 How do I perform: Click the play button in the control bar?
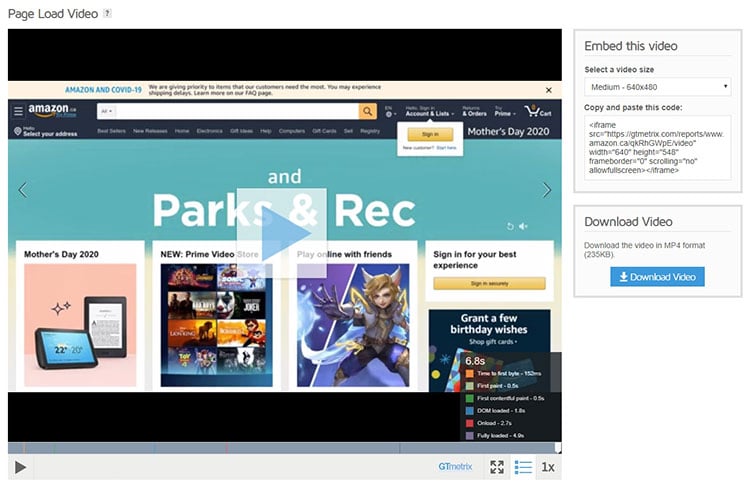[20, 467]
